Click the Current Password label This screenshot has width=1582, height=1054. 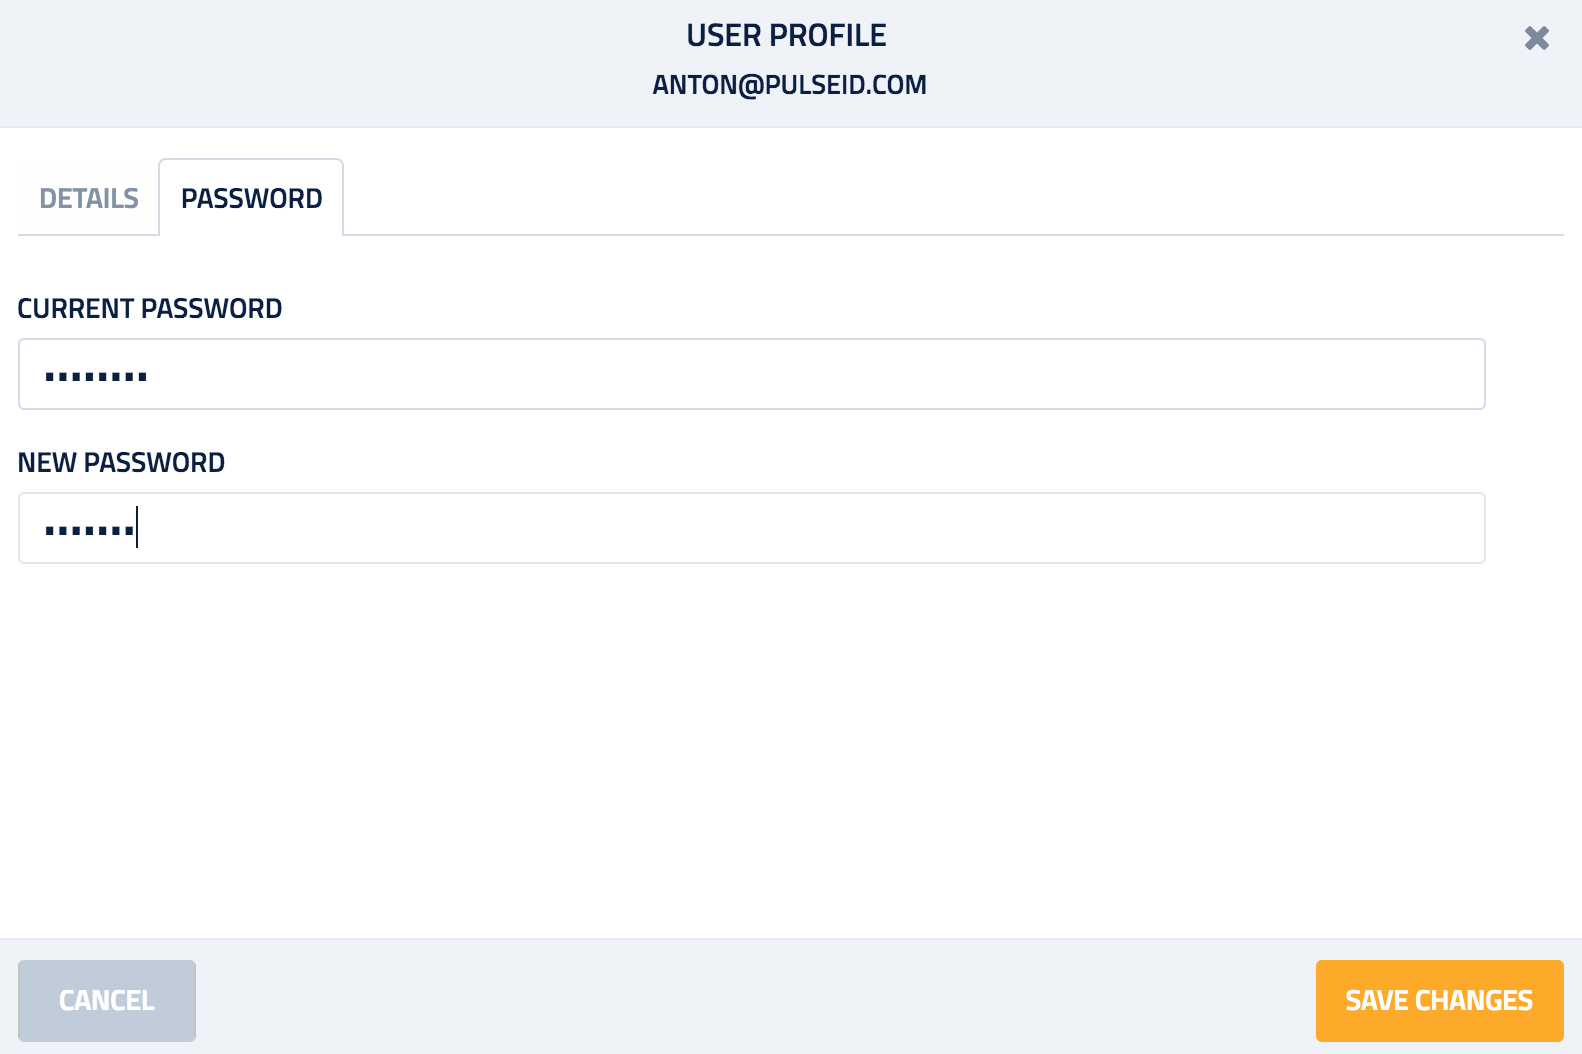(x=150, y=308)
